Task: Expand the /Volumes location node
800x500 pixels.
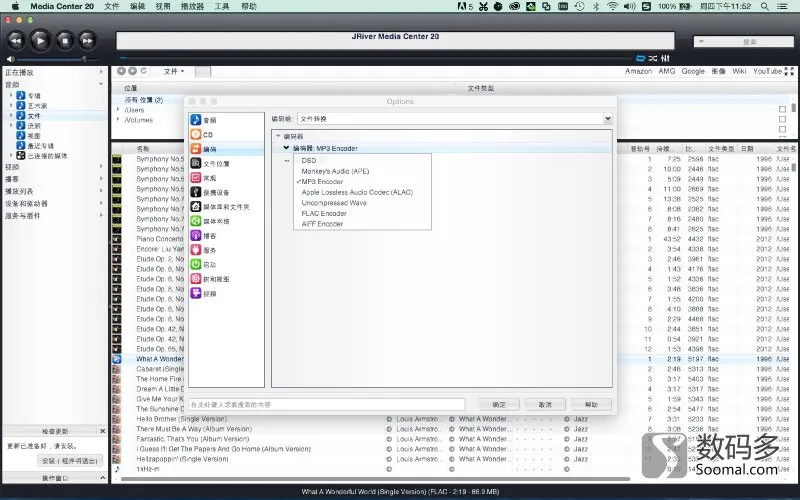Action: click(x=118, y=120)
